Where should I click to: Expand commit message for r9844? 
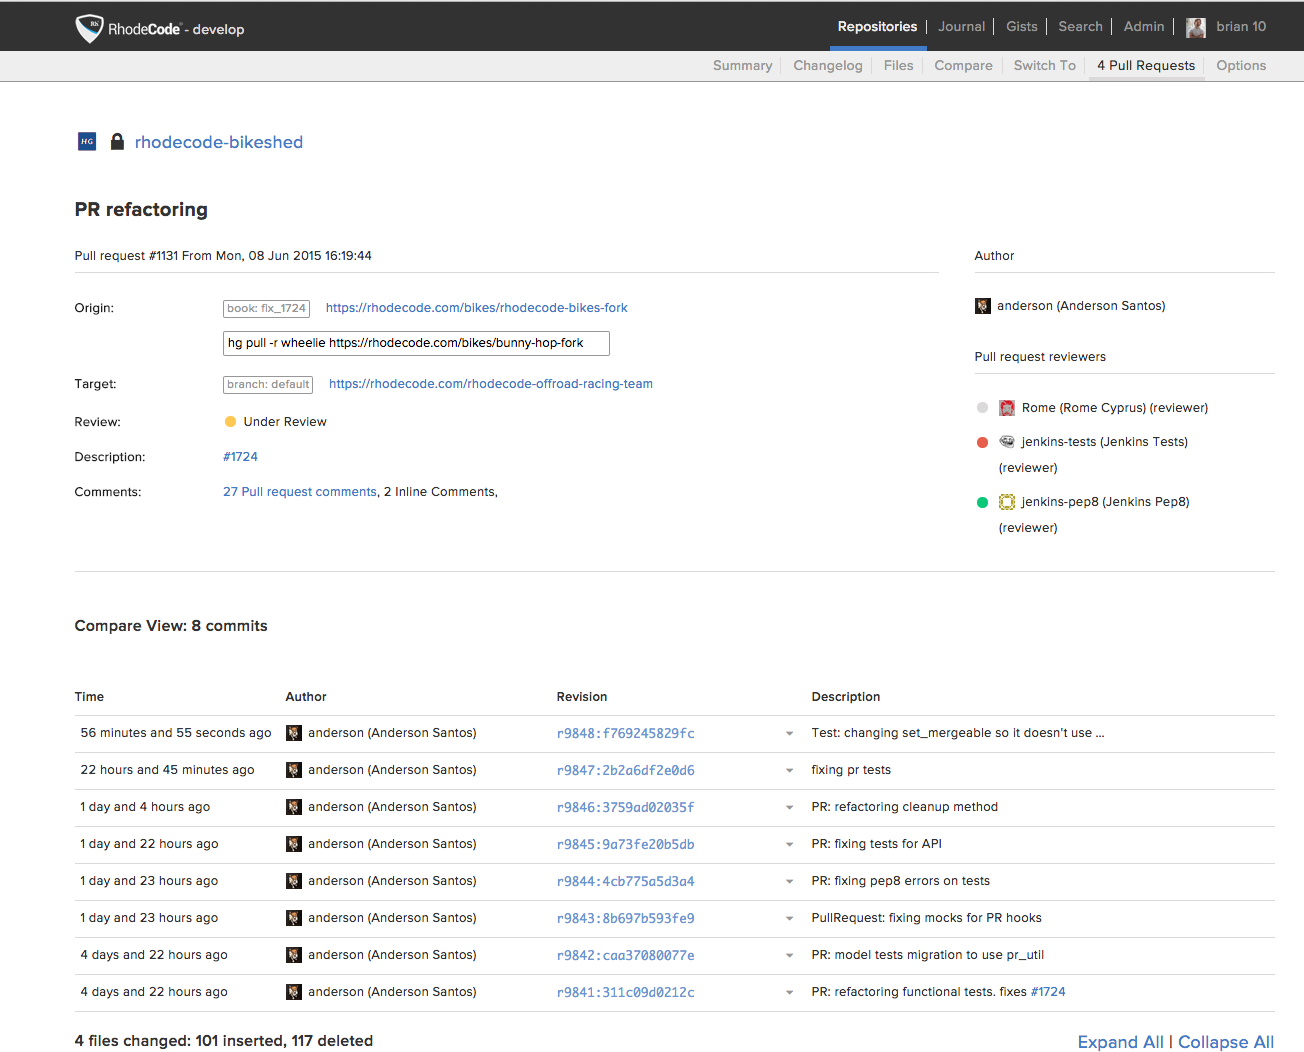789,882
